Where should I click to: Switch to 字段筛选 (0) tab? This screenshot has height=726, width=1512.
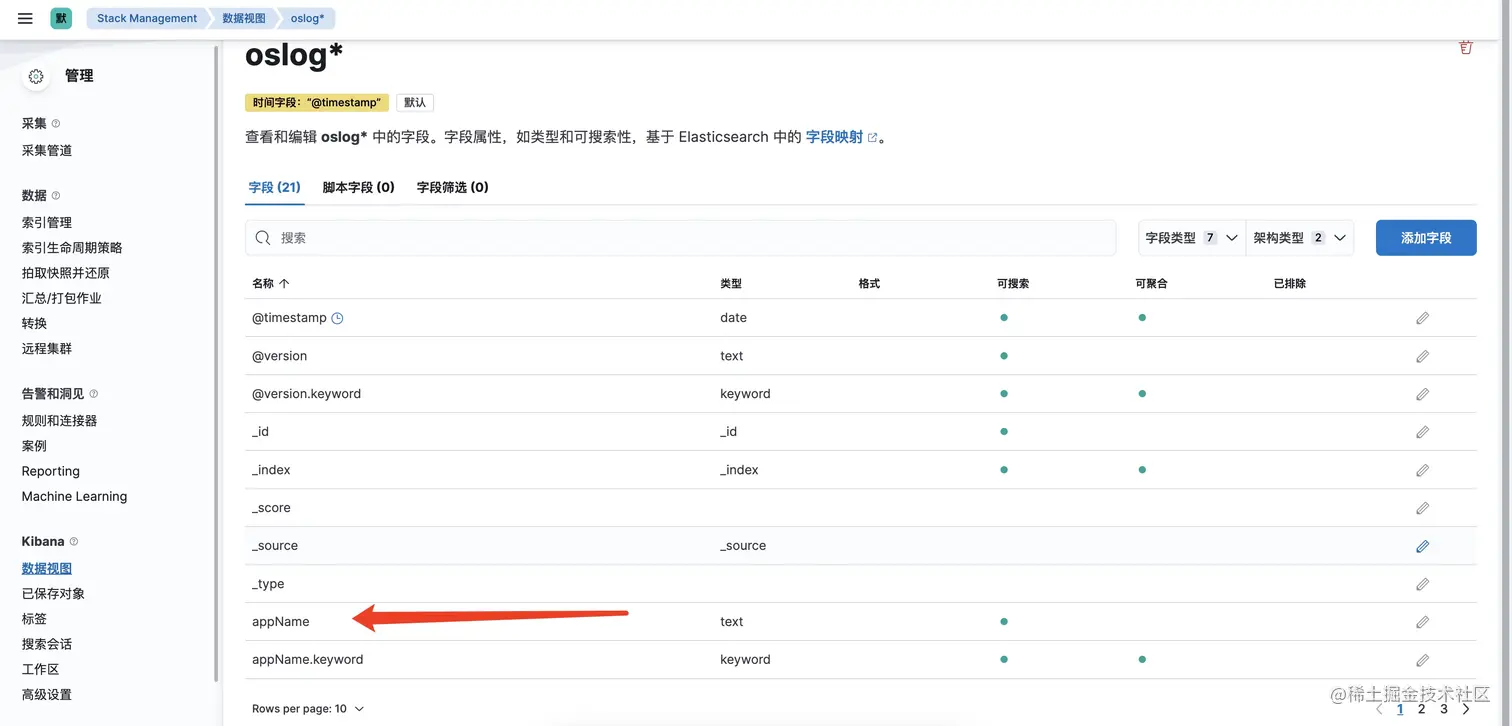pyautogui.click(x=452, y=187)
